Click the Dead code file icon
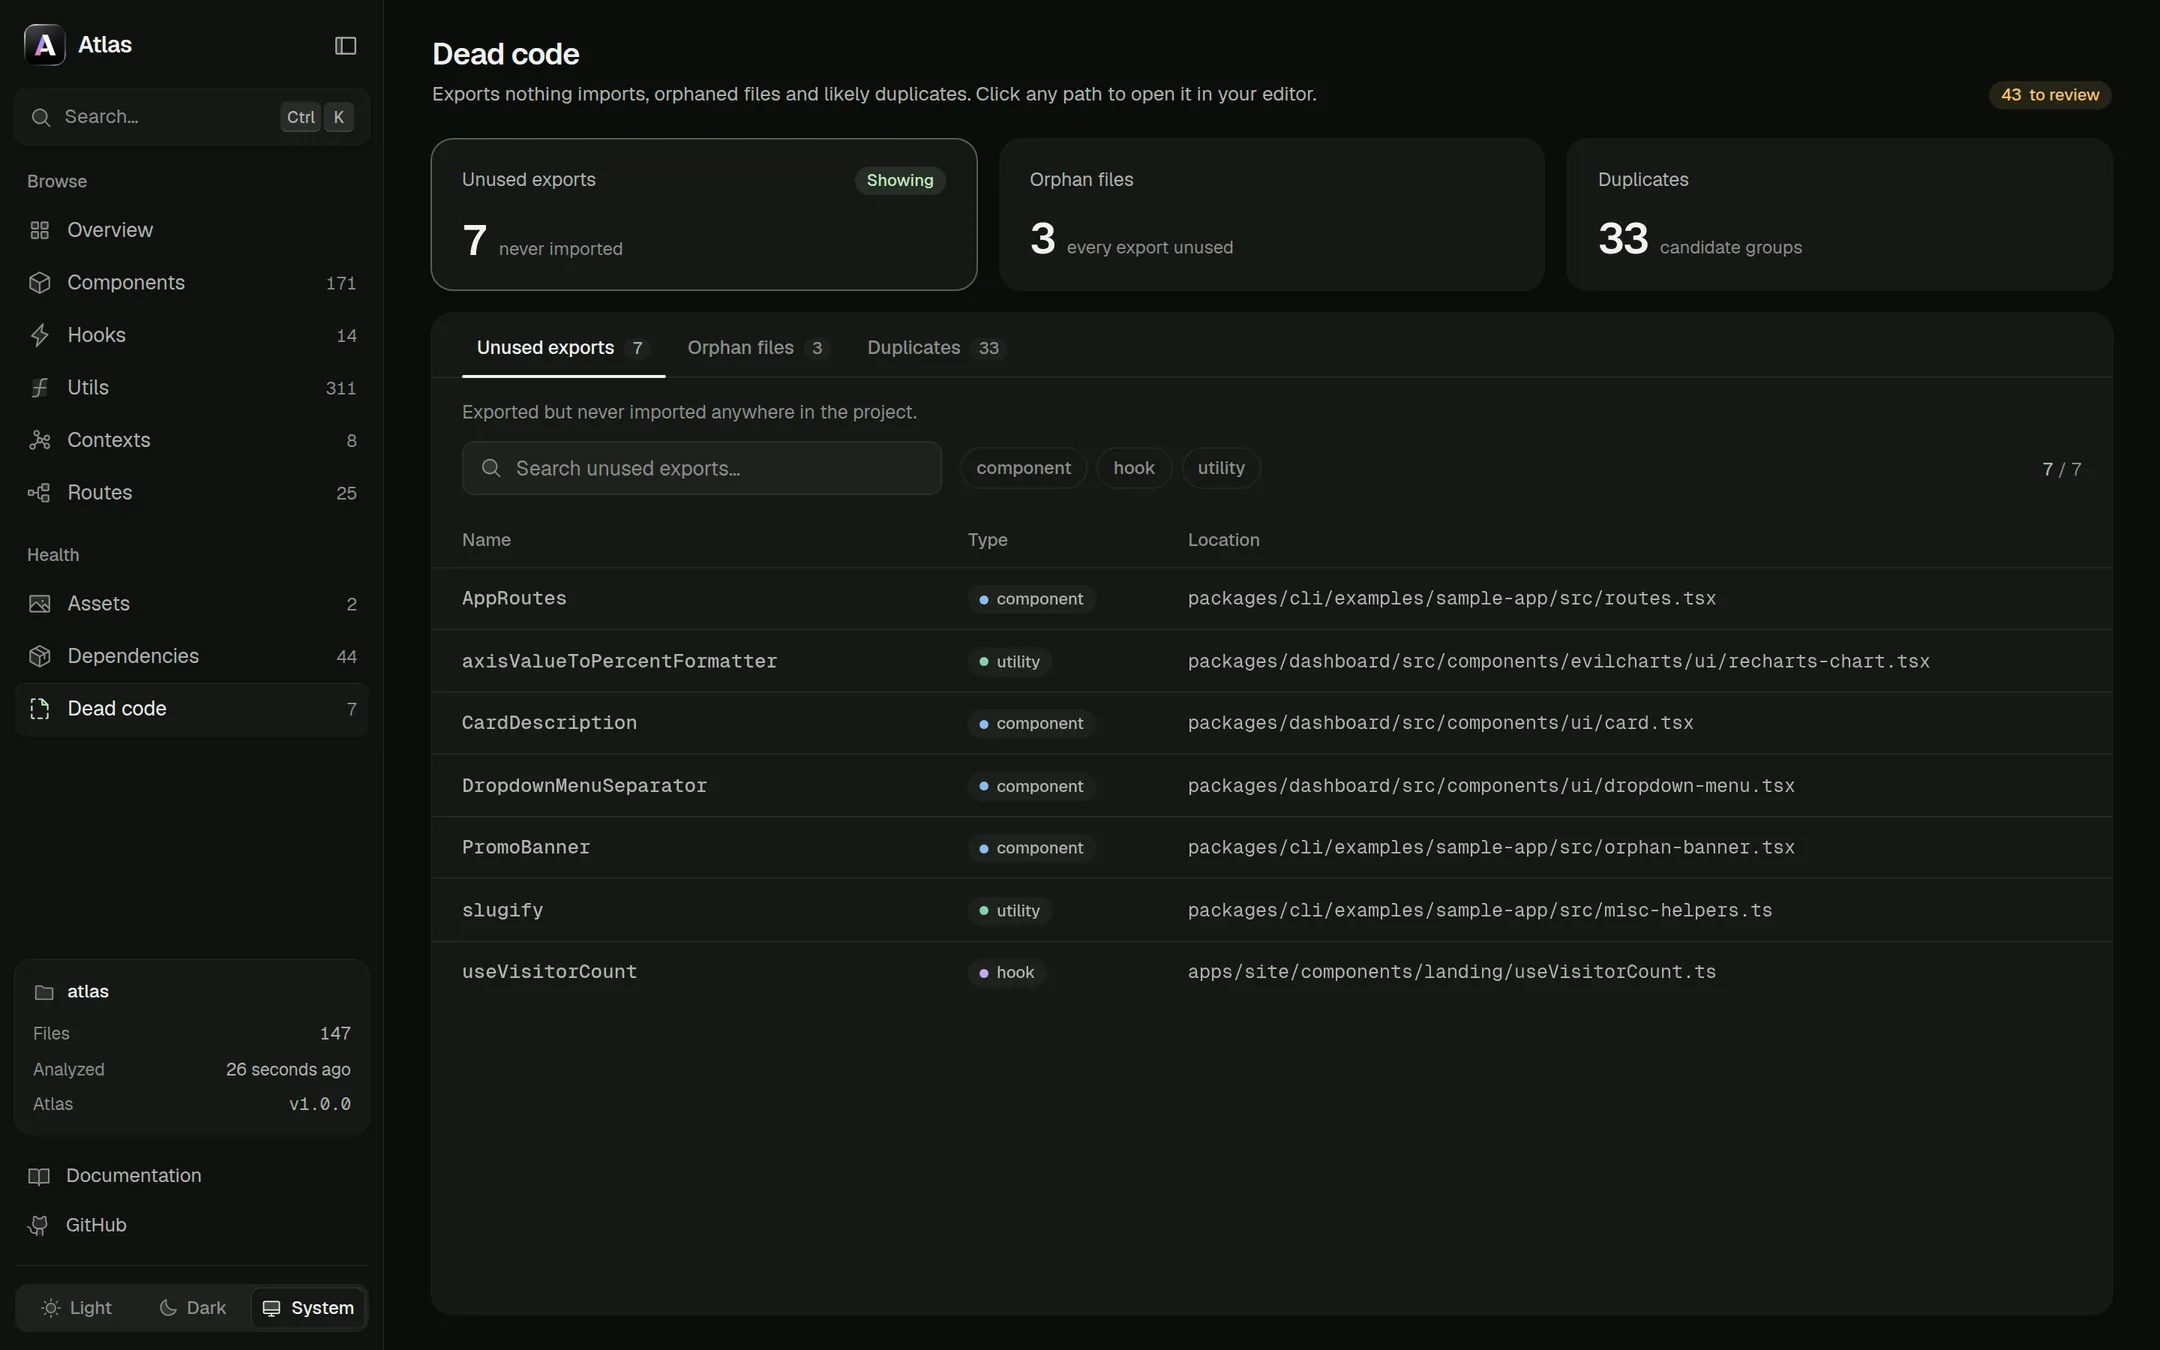Image resolution: width=2160 pixels, height=1350 pixels. (40, 709)
